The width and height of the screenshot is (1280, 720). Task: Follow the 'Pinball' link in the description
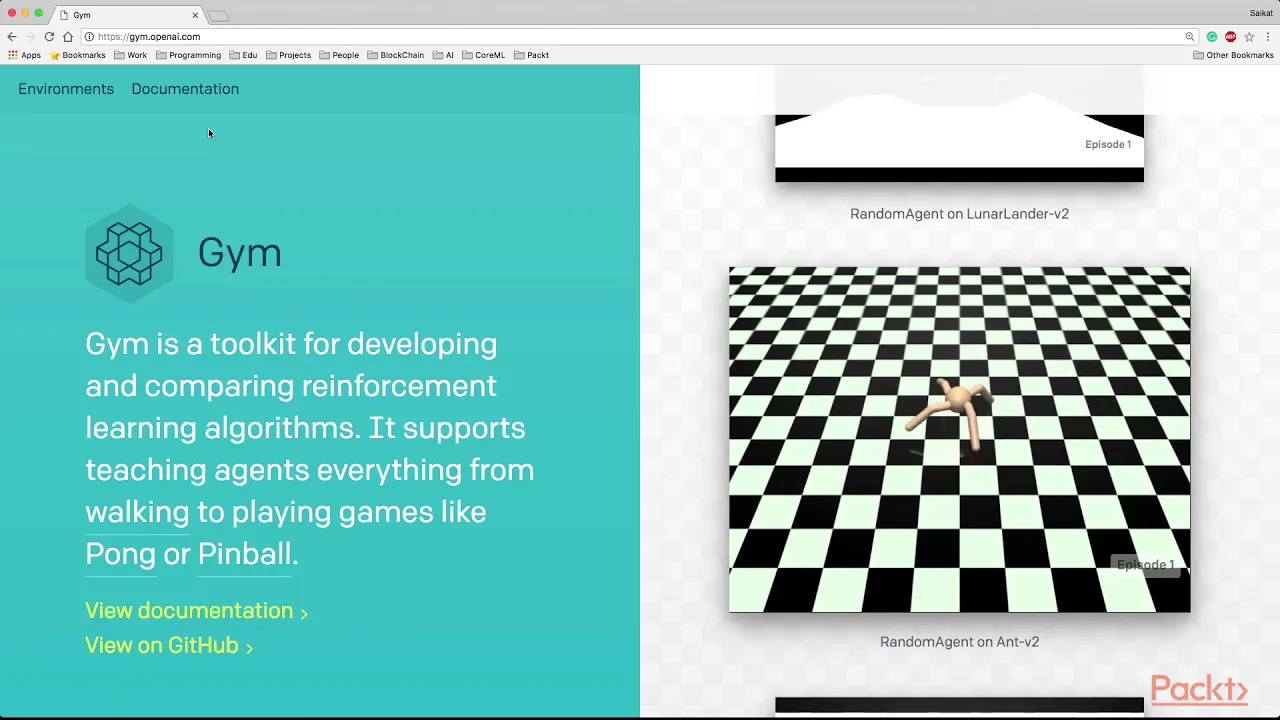[x=245, y=554]
